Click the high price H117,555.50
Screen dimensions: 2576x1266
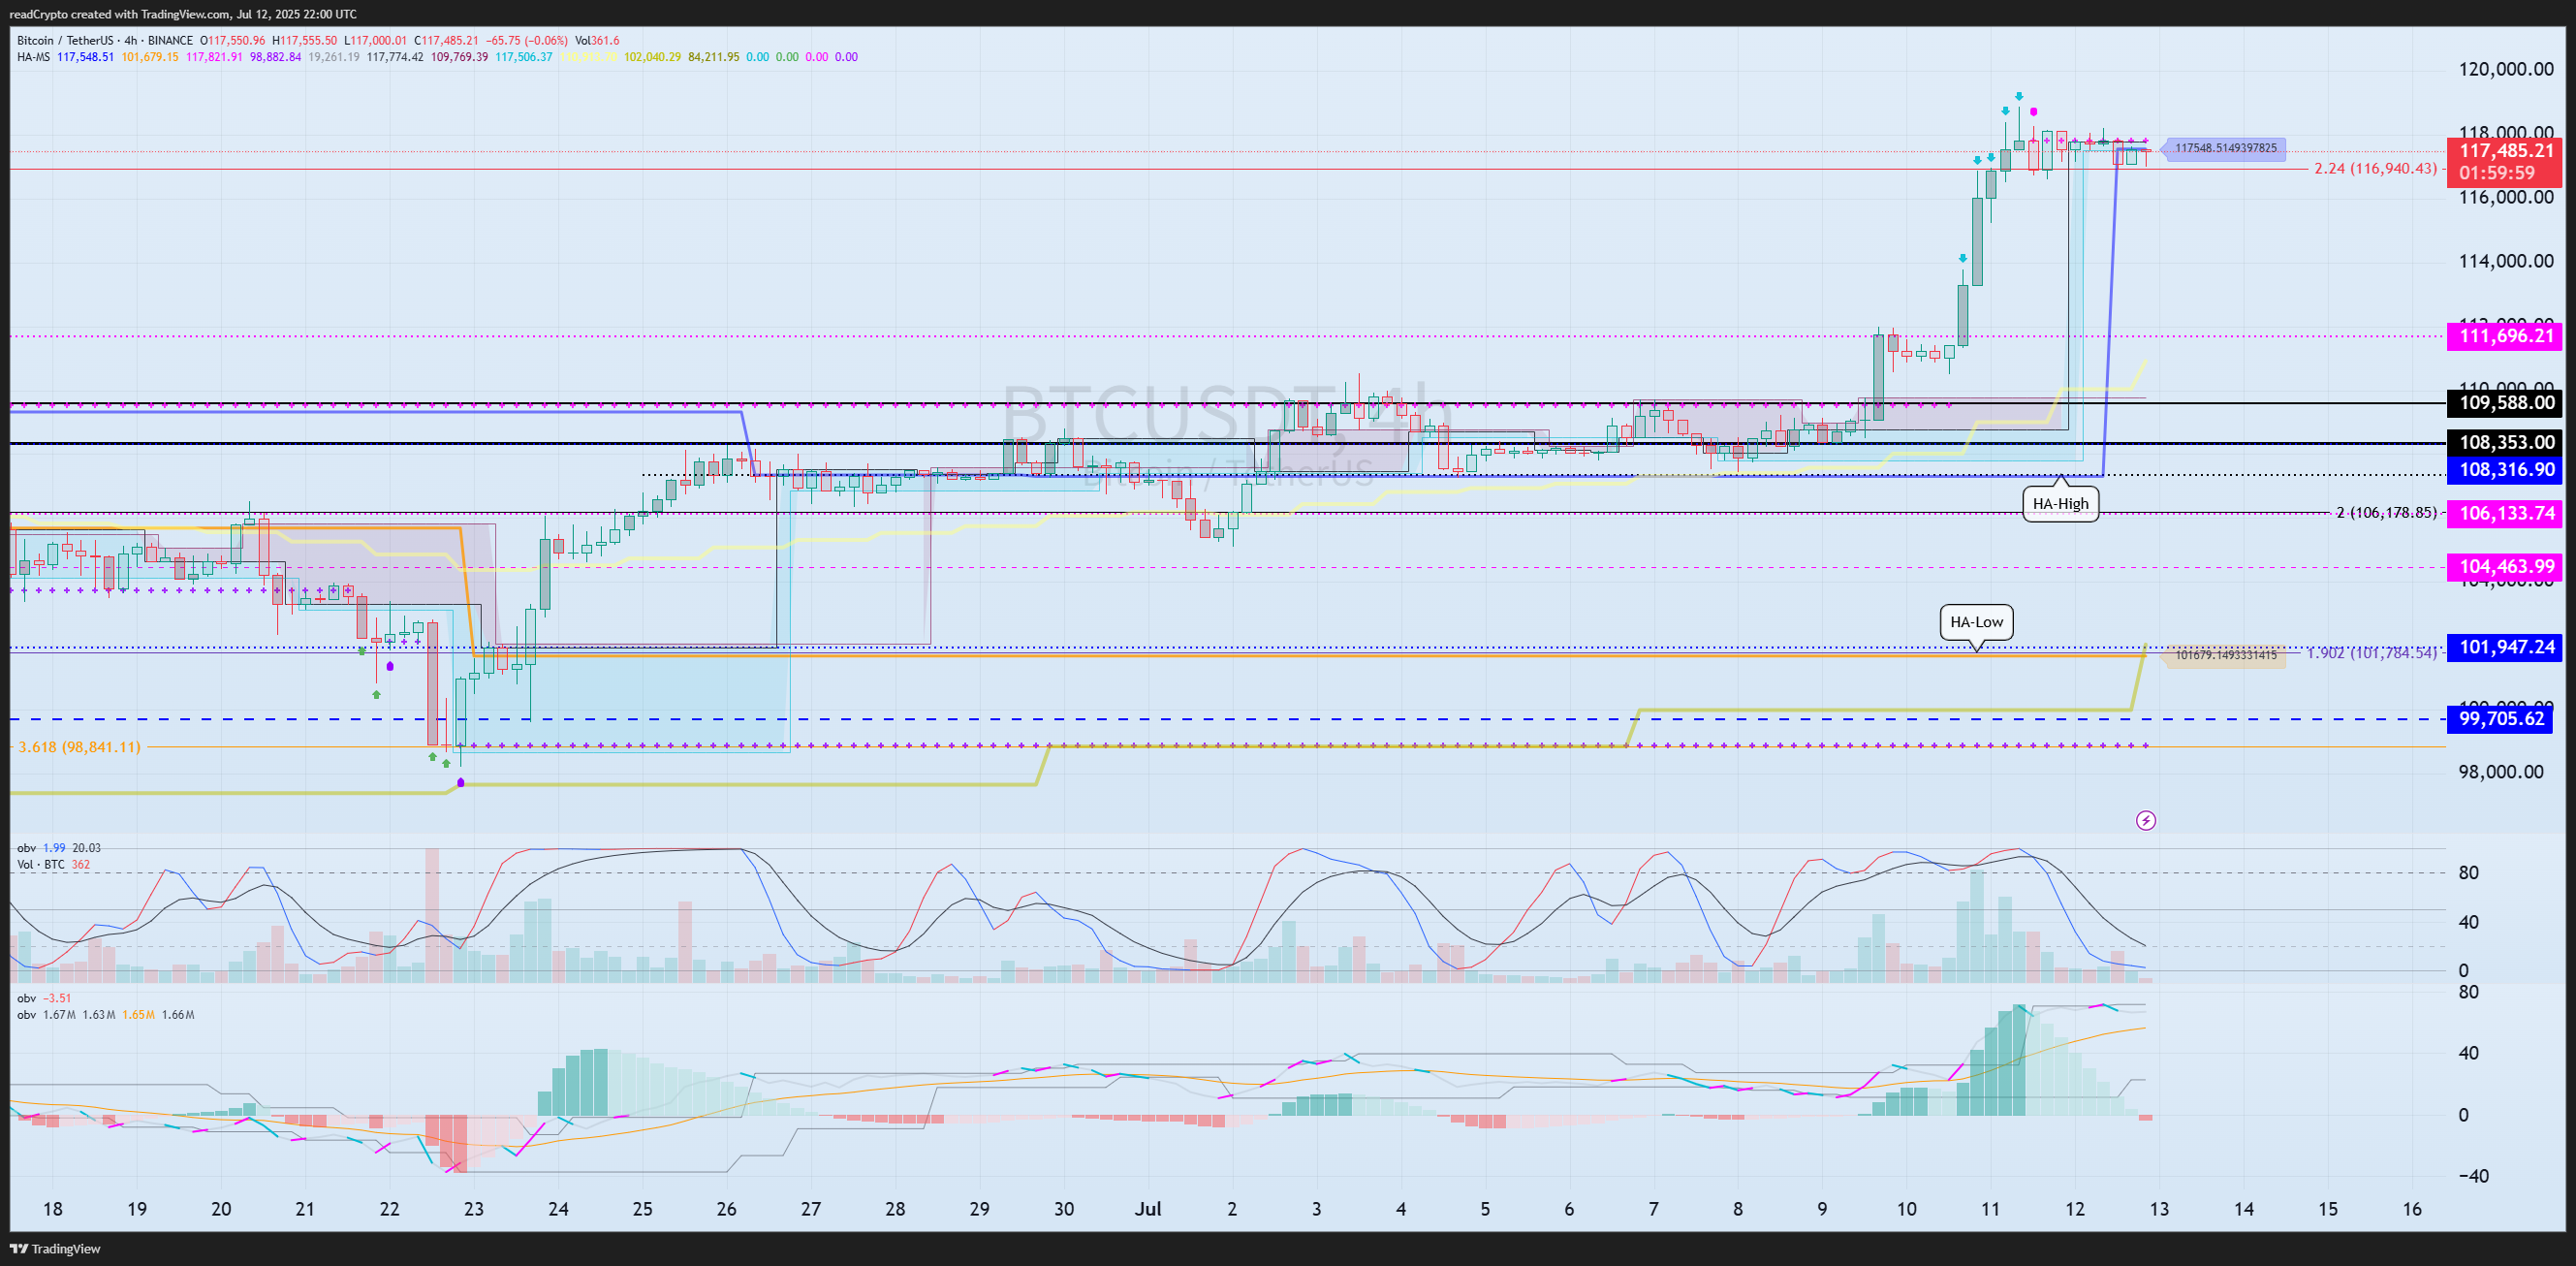pyautogui.click(x=305, y=41)
